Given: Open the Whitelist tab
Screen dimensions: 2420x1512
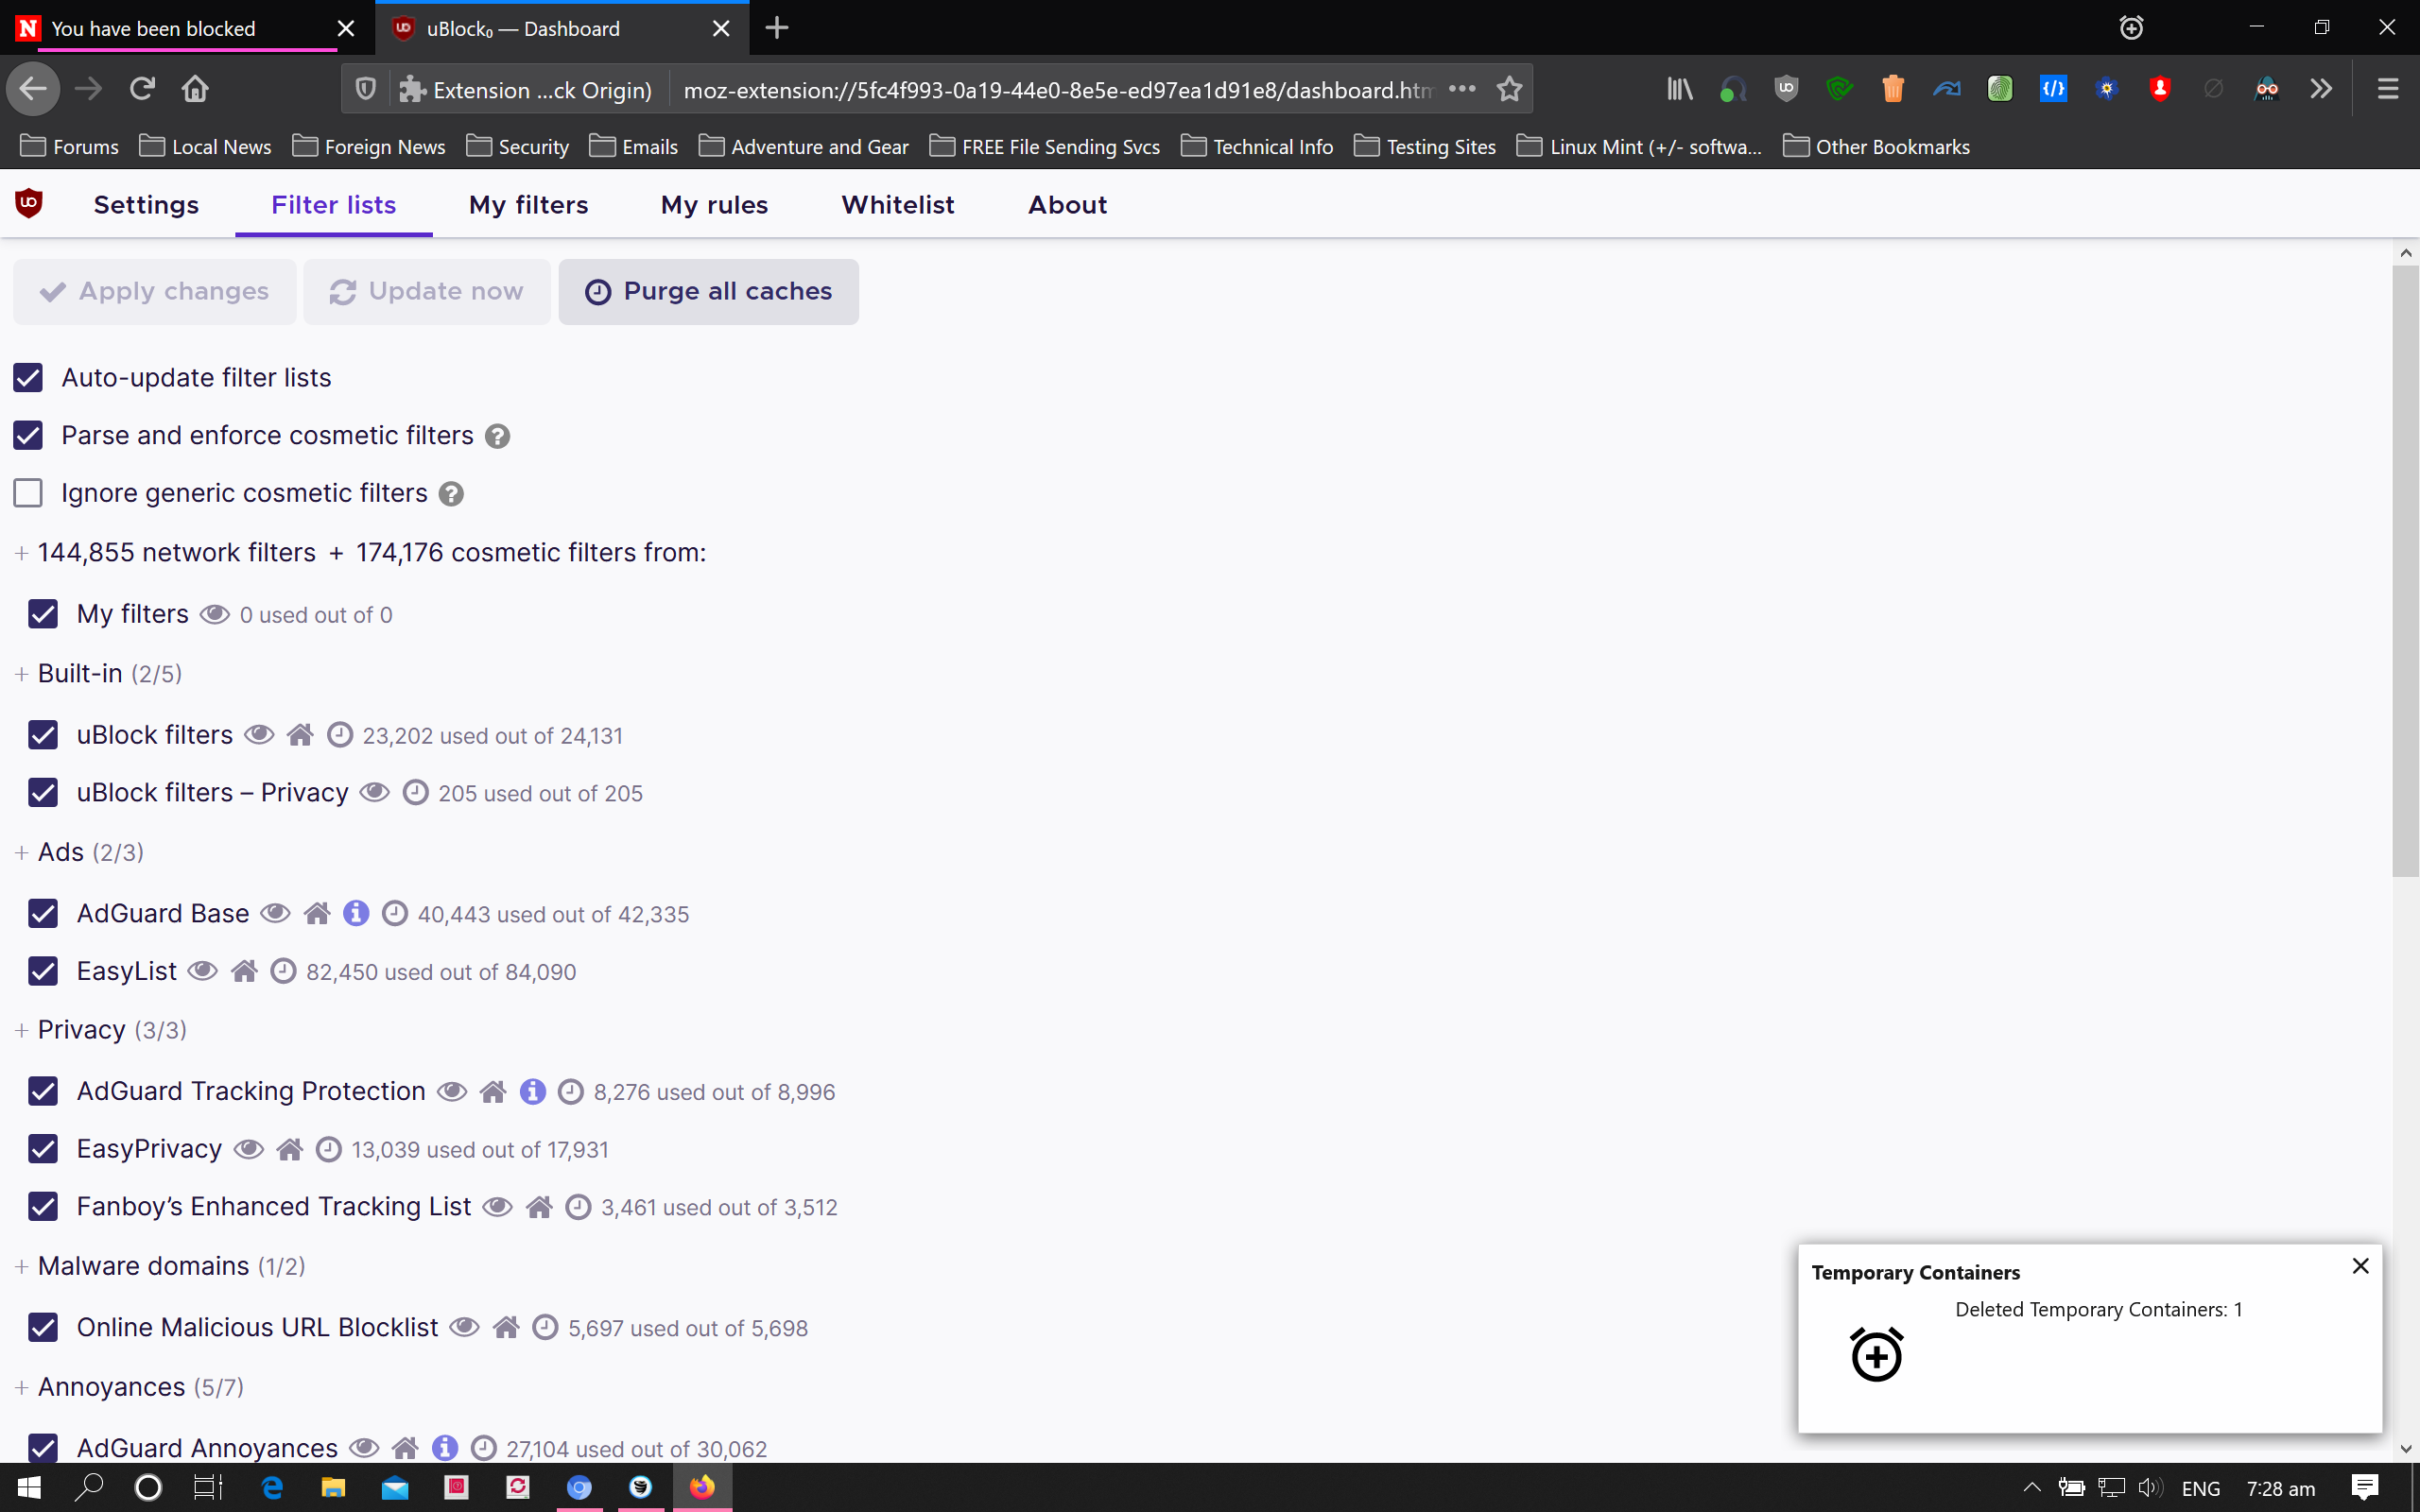Looking at the screenshot, I should [x=897, y=205].
